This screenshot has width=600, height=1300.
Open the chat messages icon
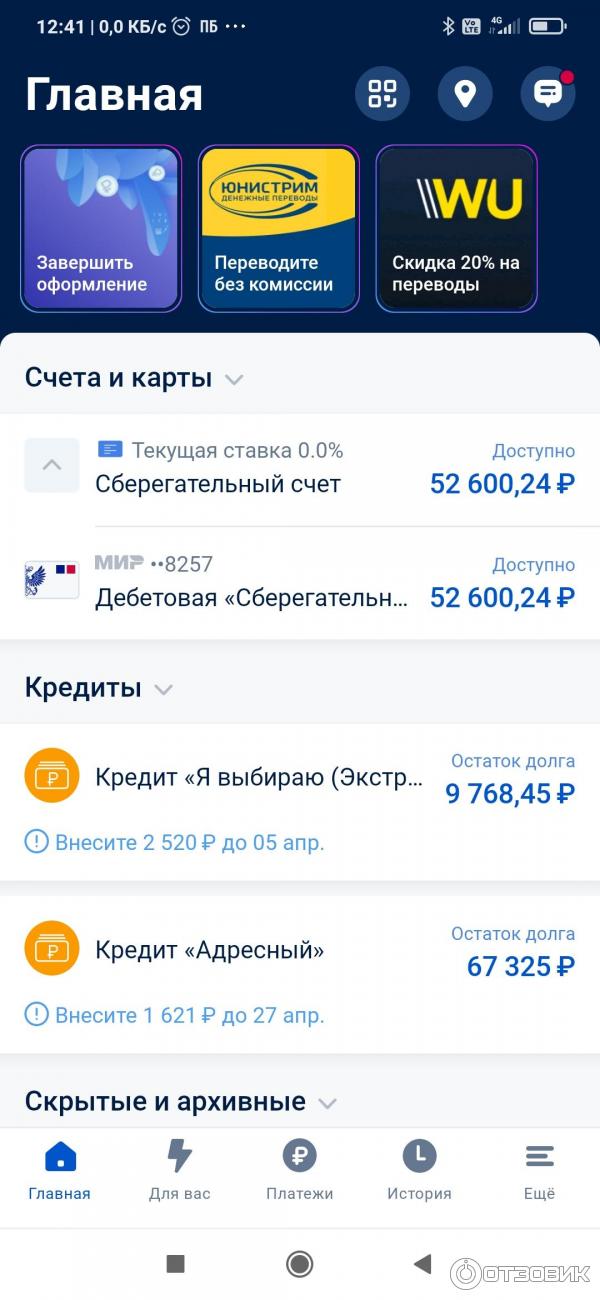point(547,94)
